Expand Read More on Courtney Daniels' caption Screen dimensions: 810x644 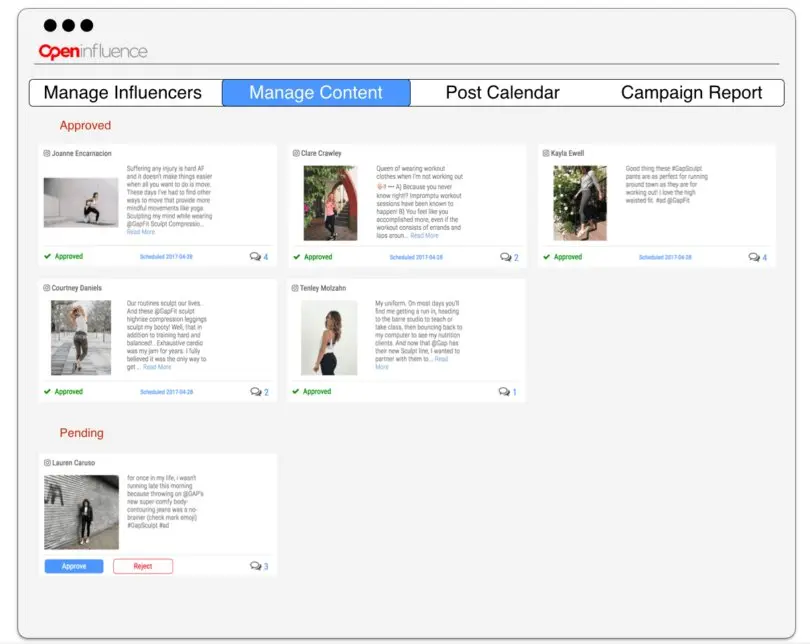coord(157,367)
